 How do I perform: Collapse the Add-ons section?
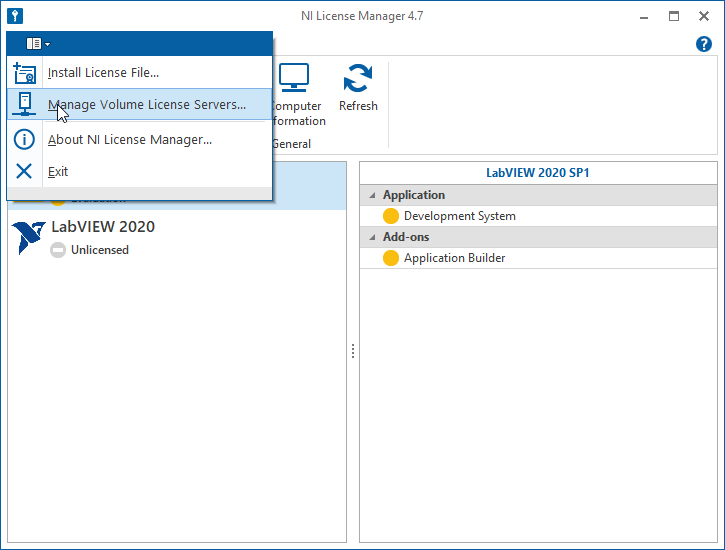coord(372,237)
